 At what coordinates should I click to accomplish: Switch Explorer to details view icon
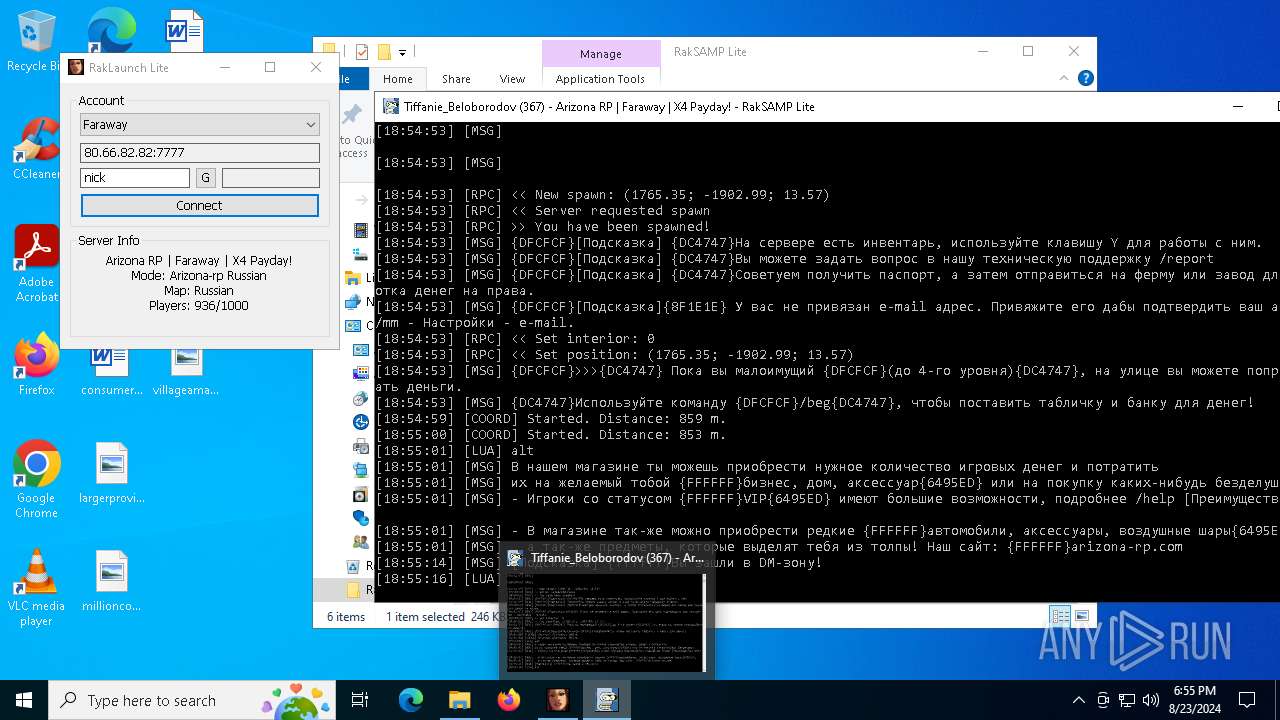[1059, 616]
